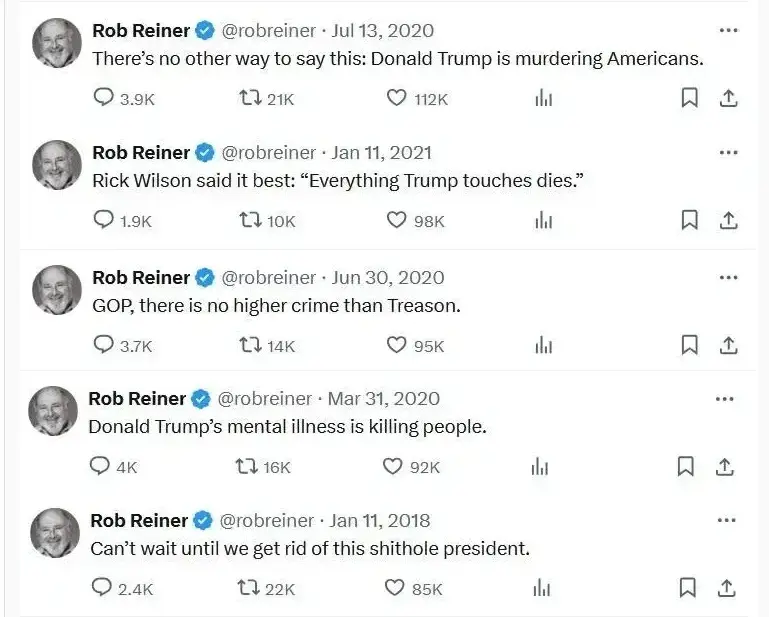Open Rob Reiner's name on the 2018 tweet

tap(139, 521)
